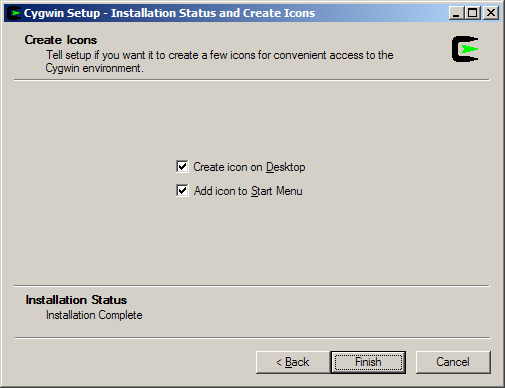Open Cygwin title bar system icon
505x388 pixels.
coord(14,13)
